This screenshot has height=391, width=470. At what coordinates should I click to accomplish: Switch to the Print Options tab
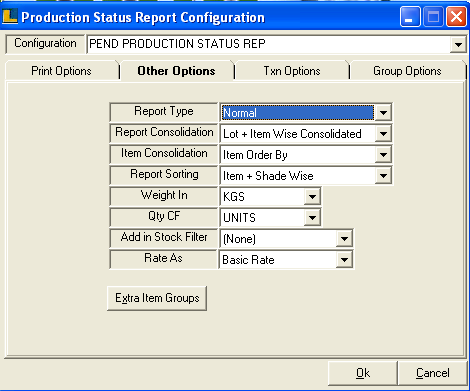click(x=62, y=71)
